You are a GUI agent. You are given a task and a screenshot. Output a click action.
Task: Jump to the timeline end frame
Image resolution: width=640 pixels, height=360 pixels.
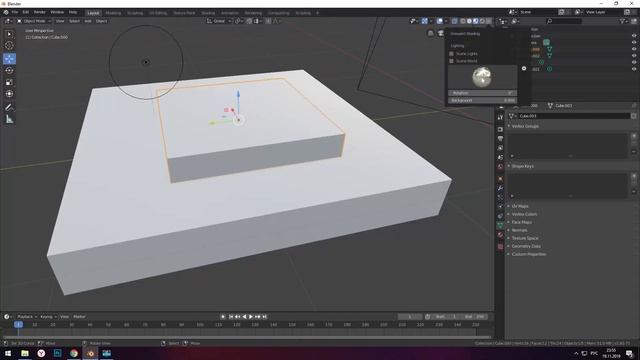pyautogui.click(x=264, y=317)
